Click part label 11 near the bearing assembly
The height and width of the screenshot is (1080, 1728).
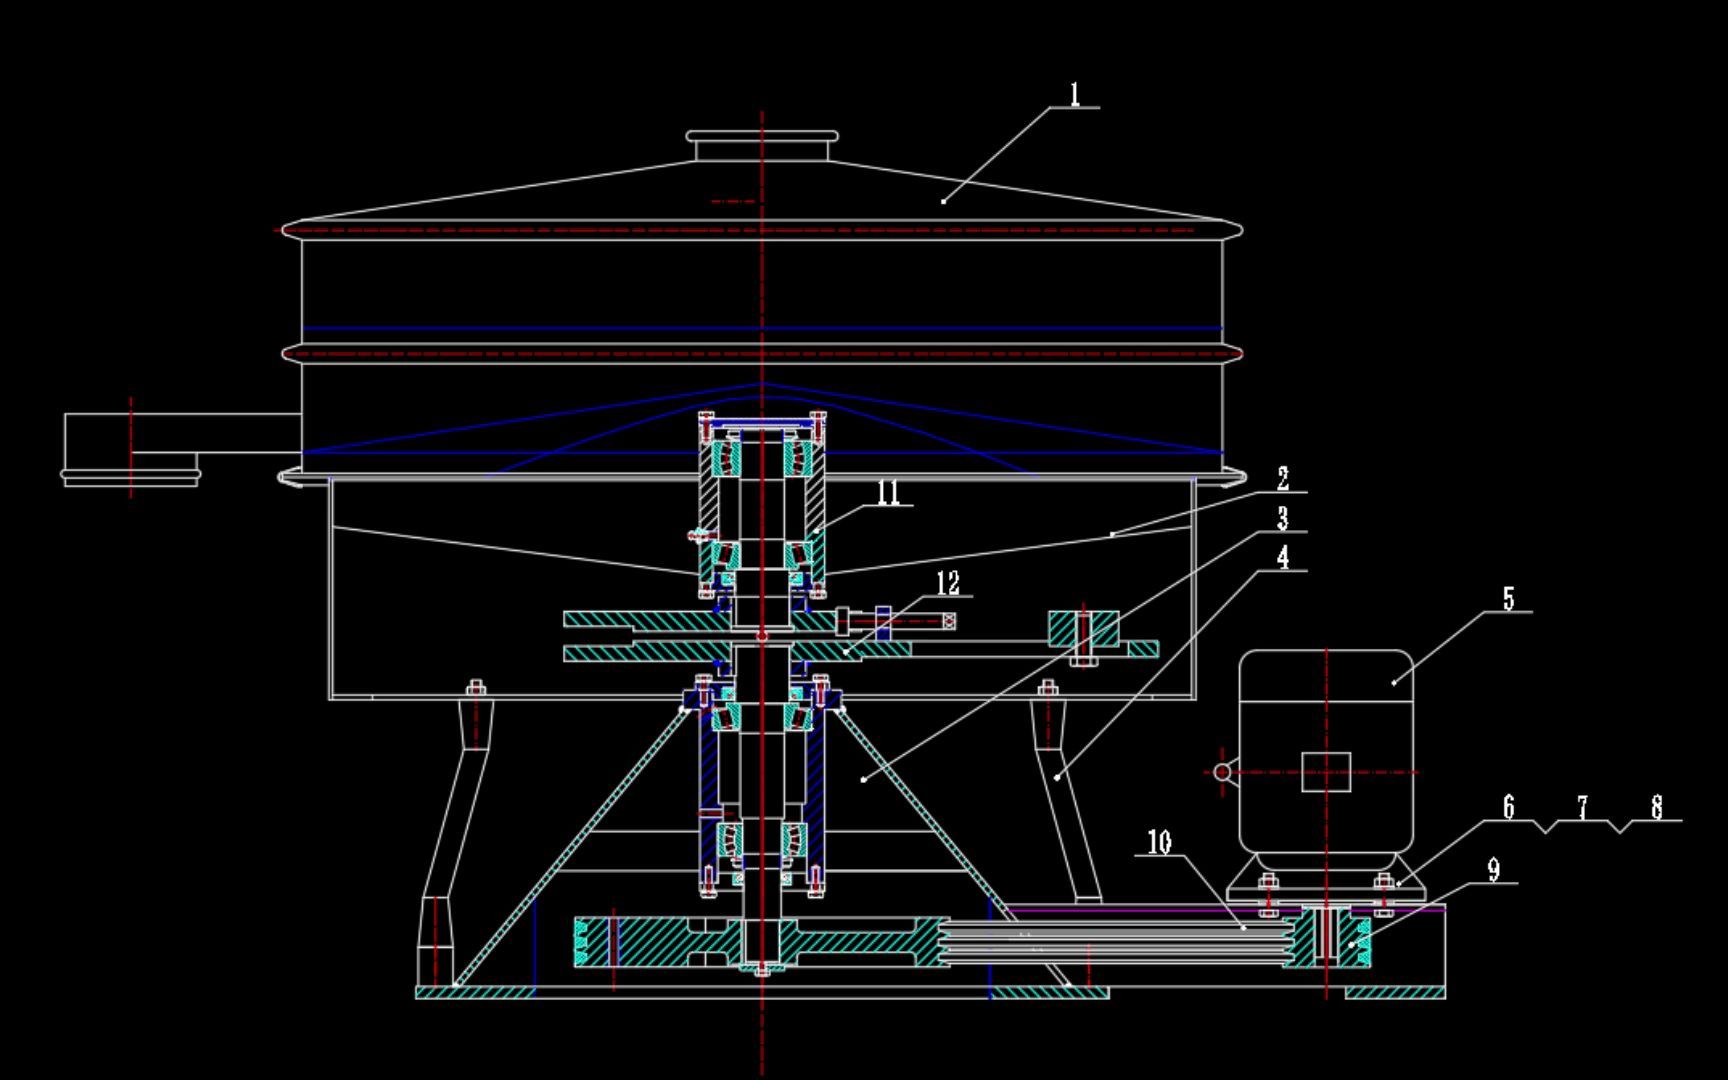[x=888, y=493]
